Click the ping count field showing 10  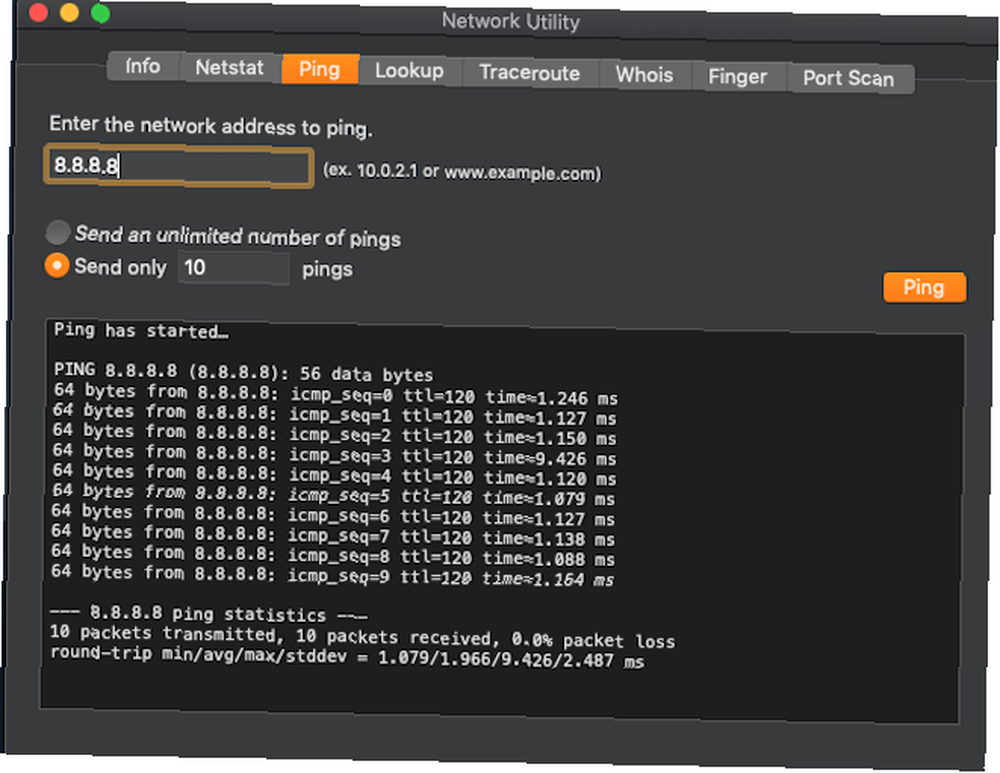coord(233,268)
